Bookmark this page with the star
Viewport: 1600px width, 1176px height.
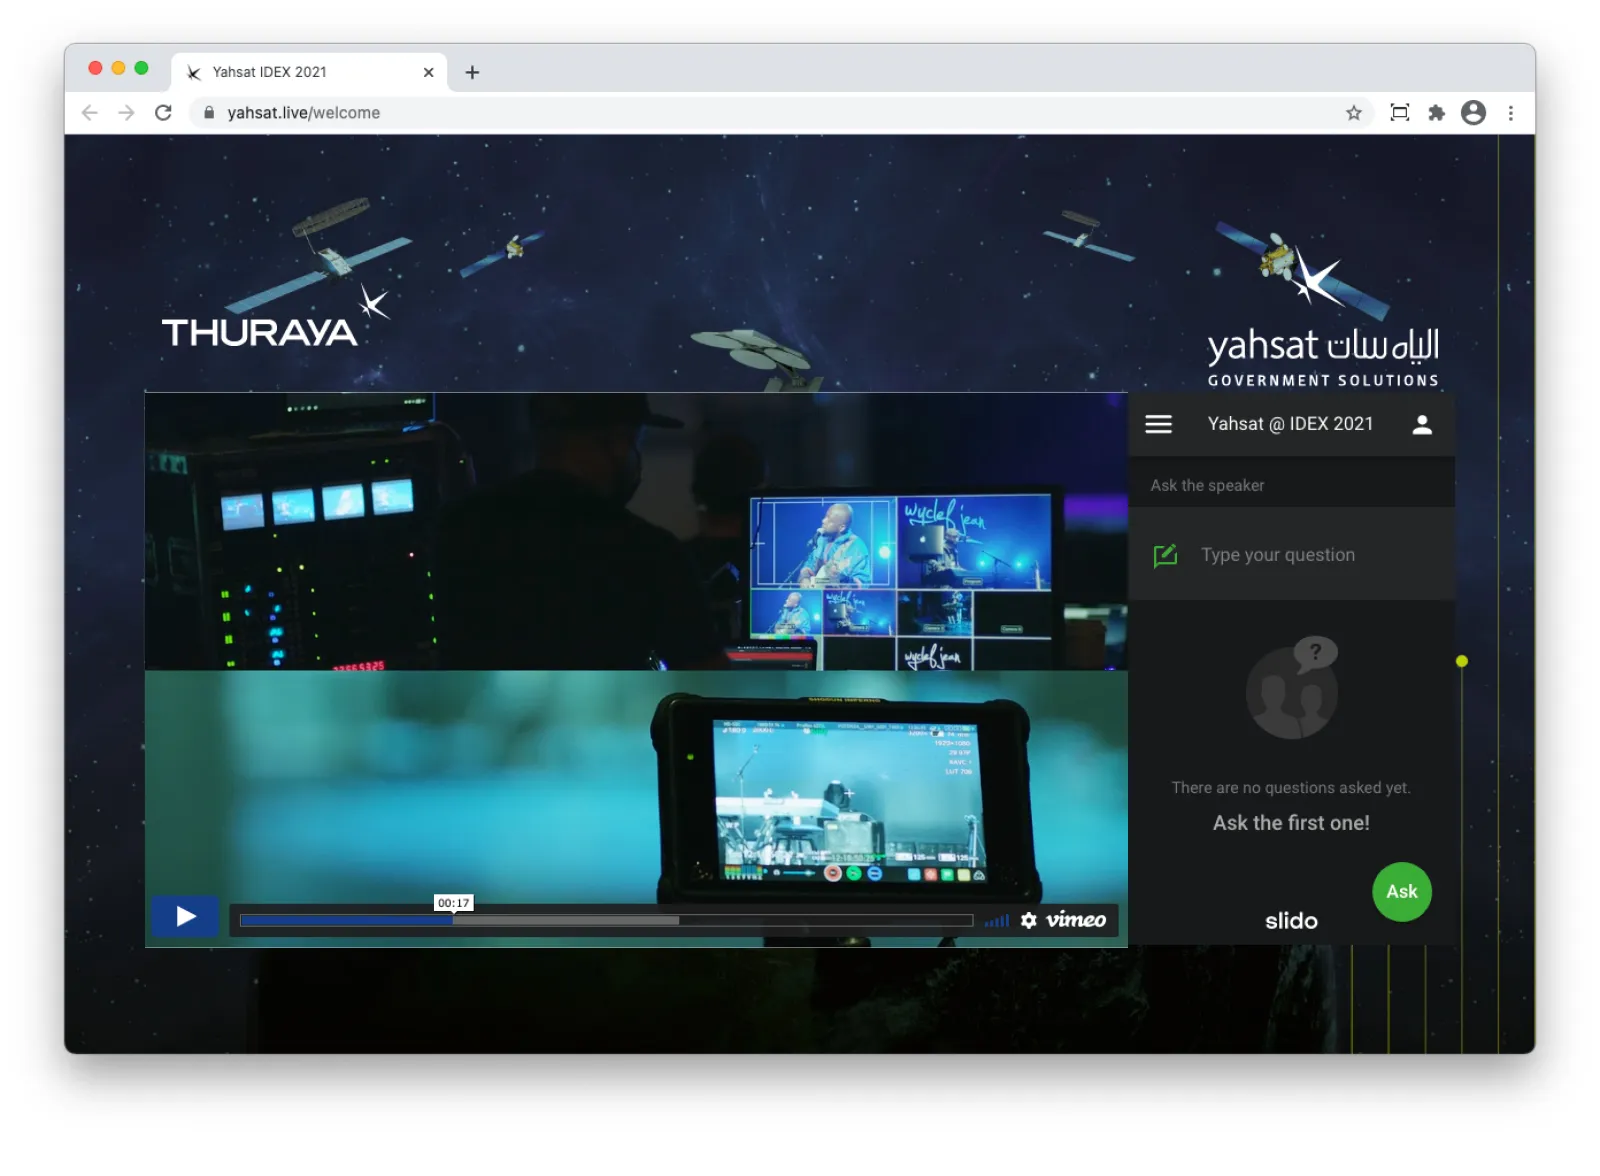click(1354, 113)
